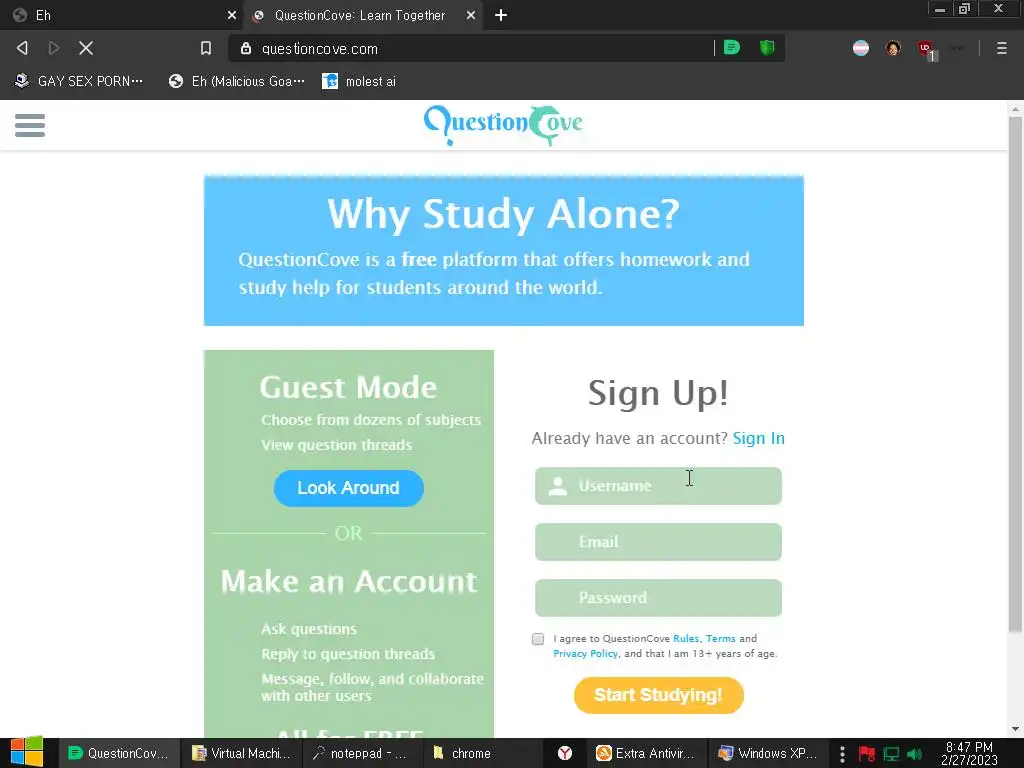Close the QuestionCove tab
The height and width of the screenshot is (768, 1024).
tap(470, 15)
